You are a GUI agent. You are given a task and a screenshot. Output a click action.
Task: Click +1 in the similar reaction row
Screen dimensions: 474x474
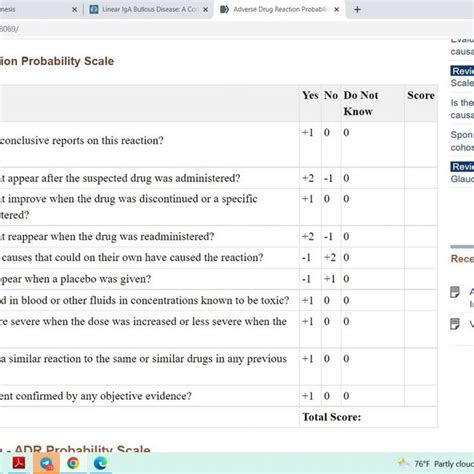coord(308,359)
